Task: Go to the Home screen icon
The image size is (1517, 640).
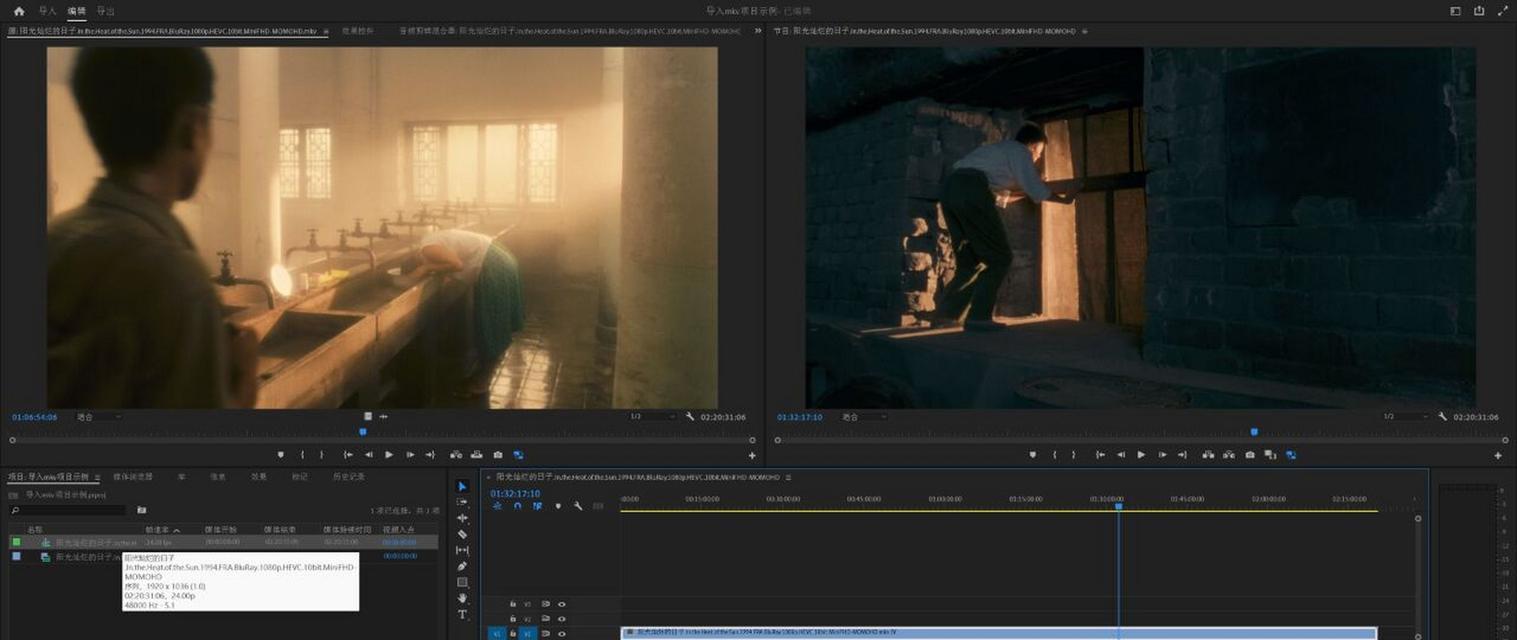Action: click(19, 11)
